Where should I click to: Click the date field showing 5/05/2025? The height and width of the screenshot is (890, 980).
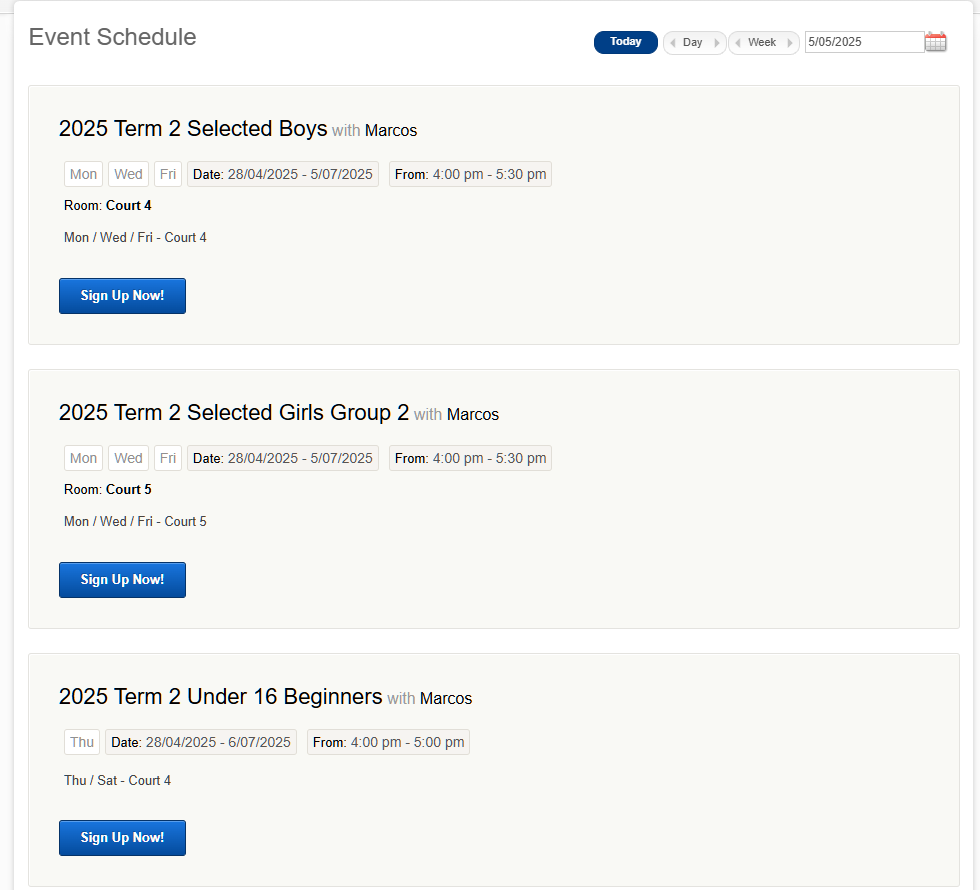864,42
